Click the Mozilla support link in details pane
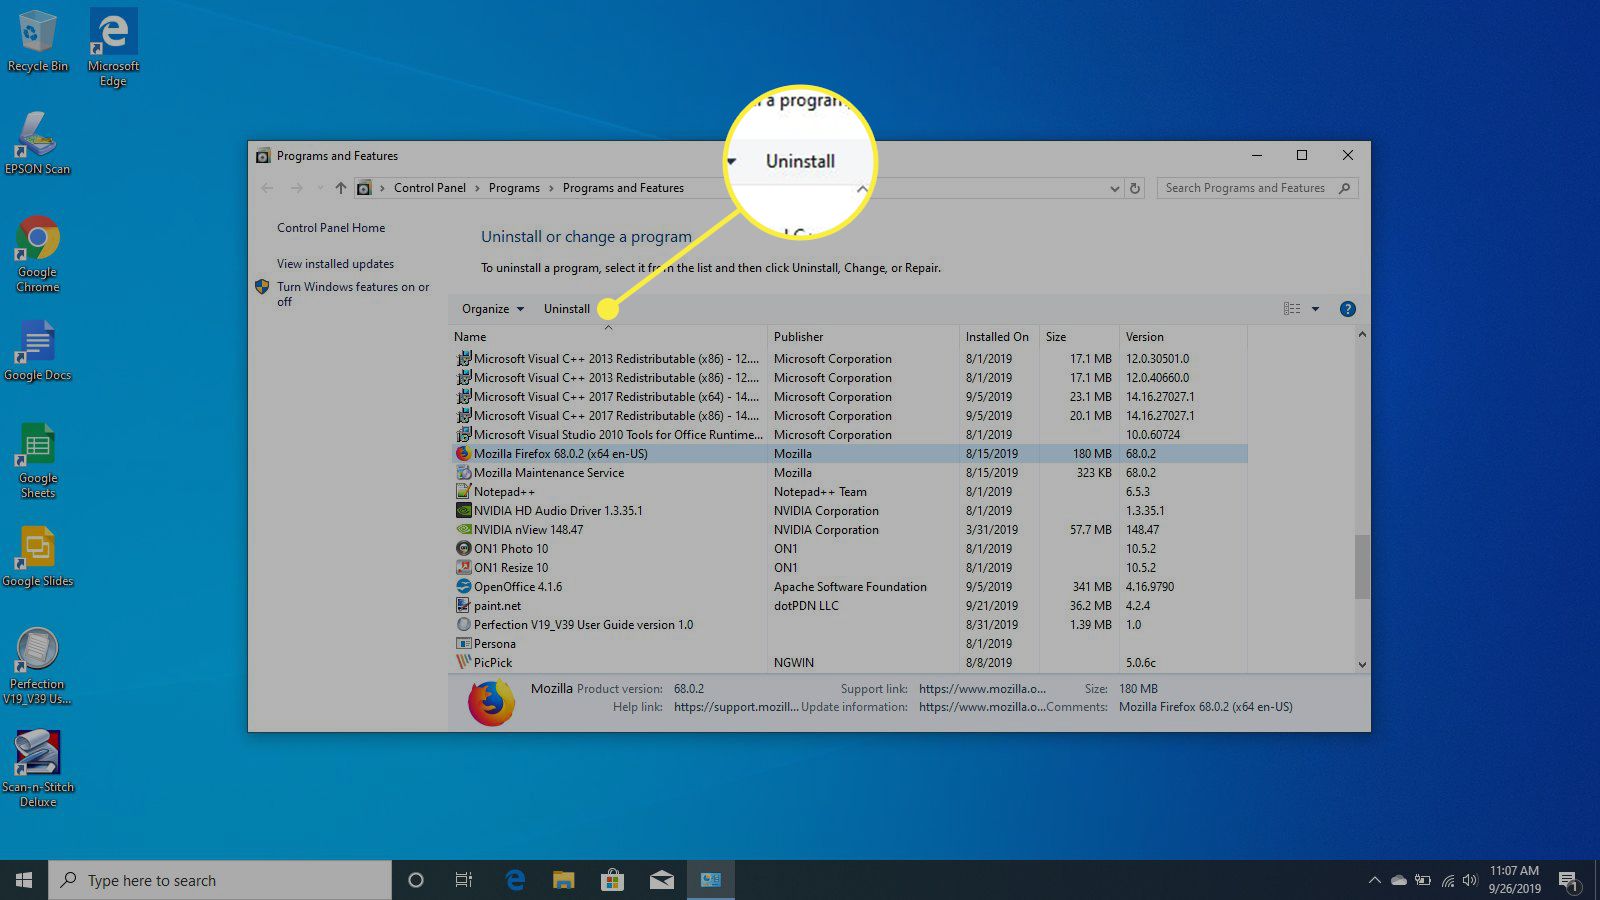Image resolution: width=1600 pixels, height=900 pixels. point(983,688)
